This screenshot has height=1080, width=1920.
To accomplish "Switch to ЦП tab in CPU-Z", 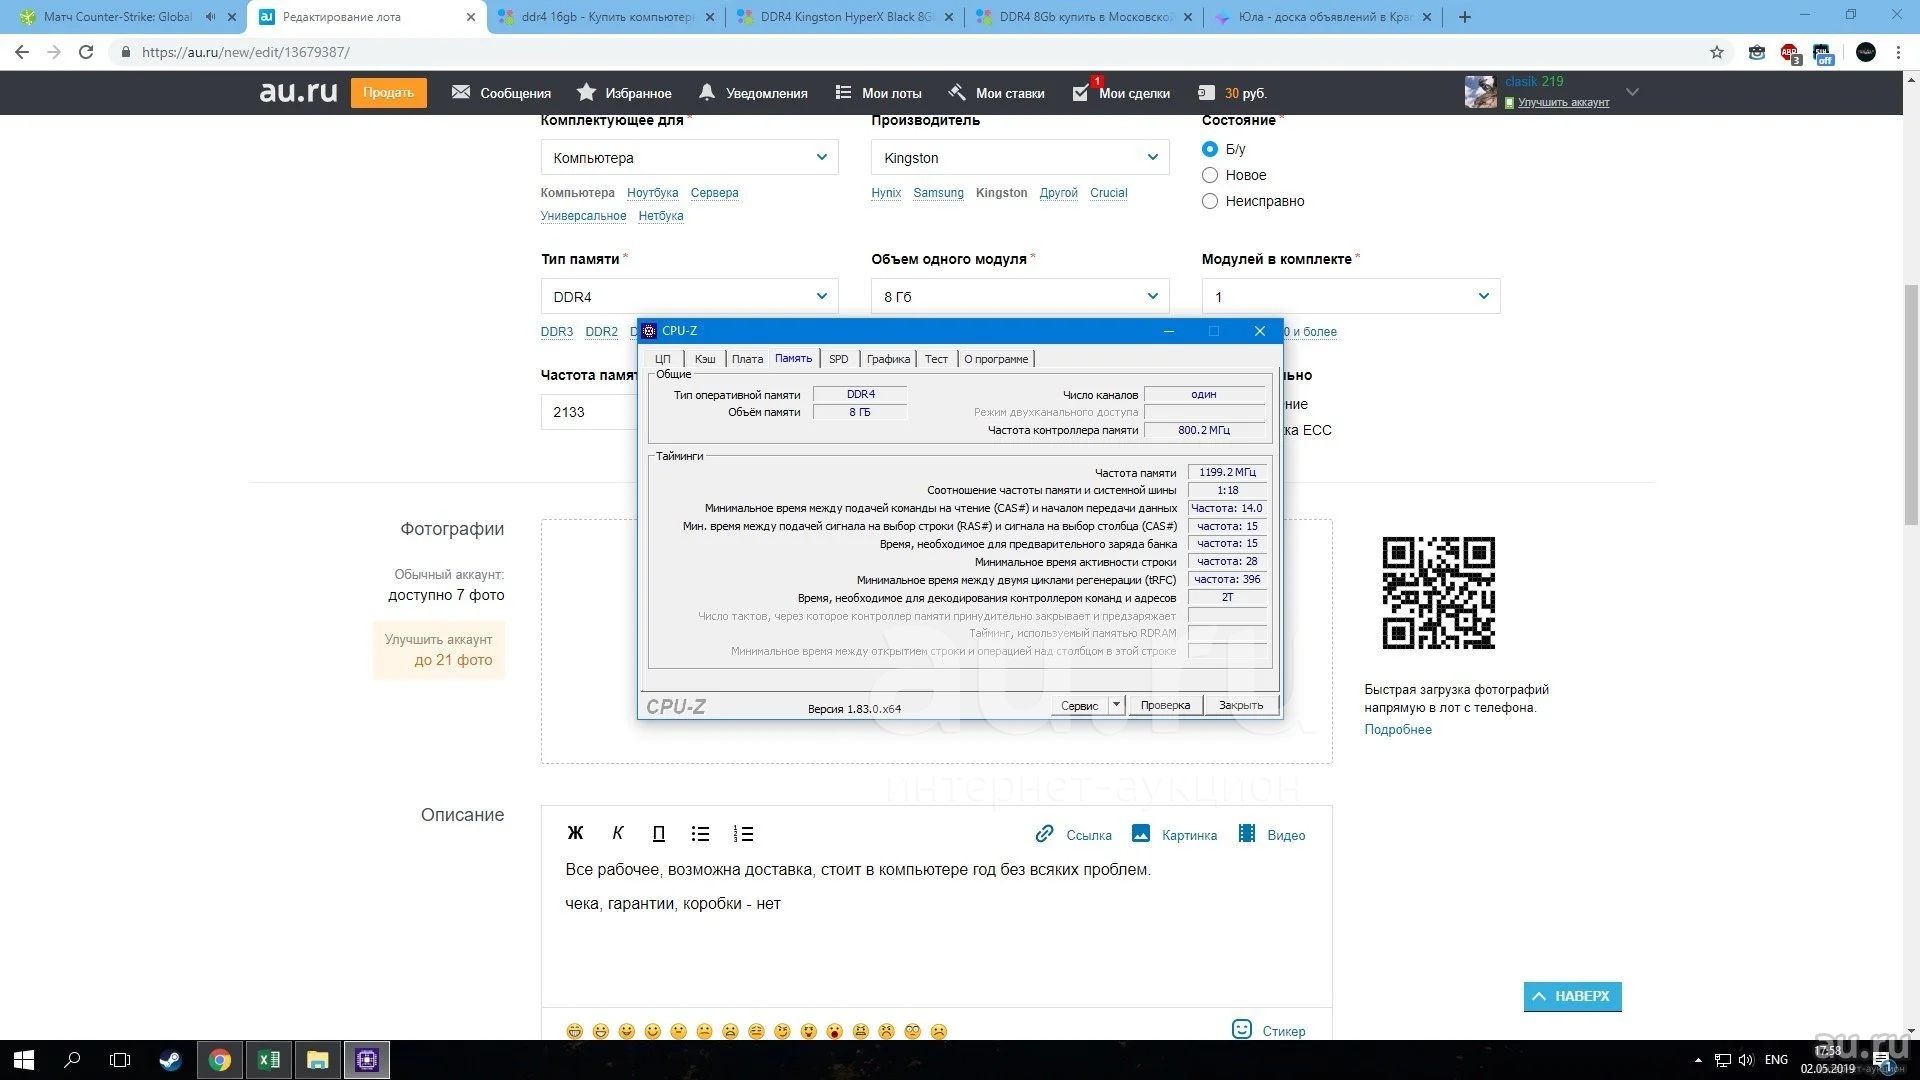I will [663, 359].
